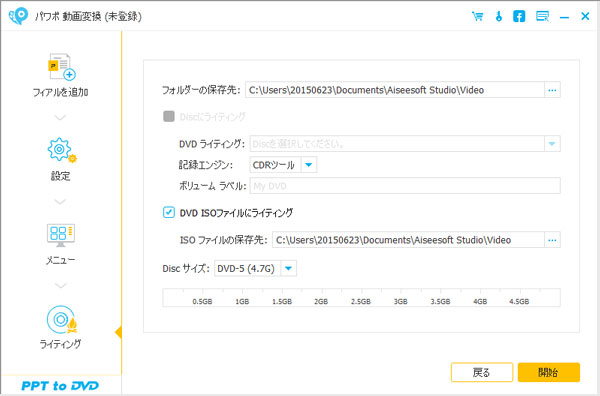Expand the 記録エンジン CDRツール dropdown
Viewport: 600px width, 396px height.
click(x=309, y=165)
